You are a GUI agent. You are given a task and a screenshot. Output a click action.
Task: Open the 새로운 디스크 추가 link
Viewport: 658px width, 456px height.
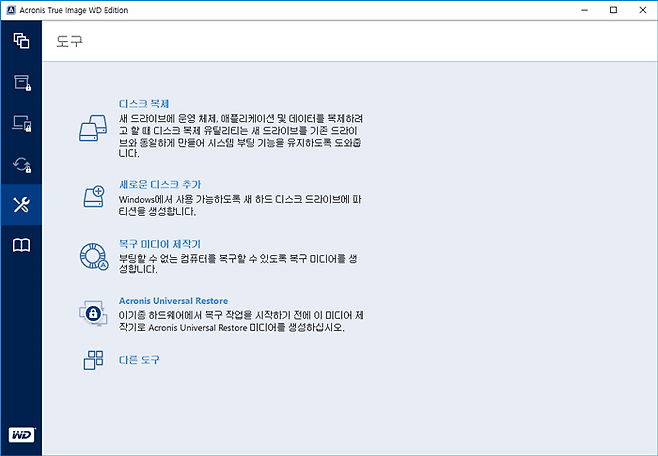point(160,184)
